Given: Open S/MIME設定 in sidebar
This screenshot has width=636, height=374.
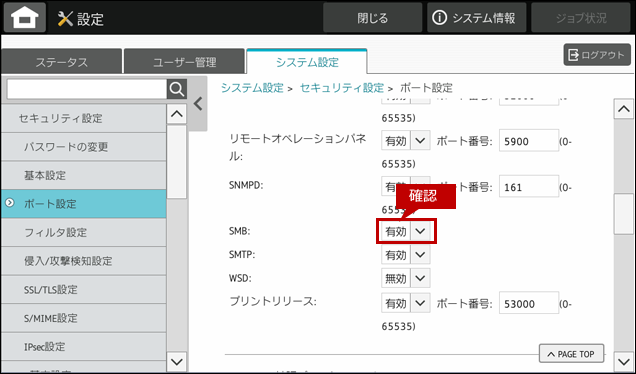Looking at the screenshot, I should point(84,318).
